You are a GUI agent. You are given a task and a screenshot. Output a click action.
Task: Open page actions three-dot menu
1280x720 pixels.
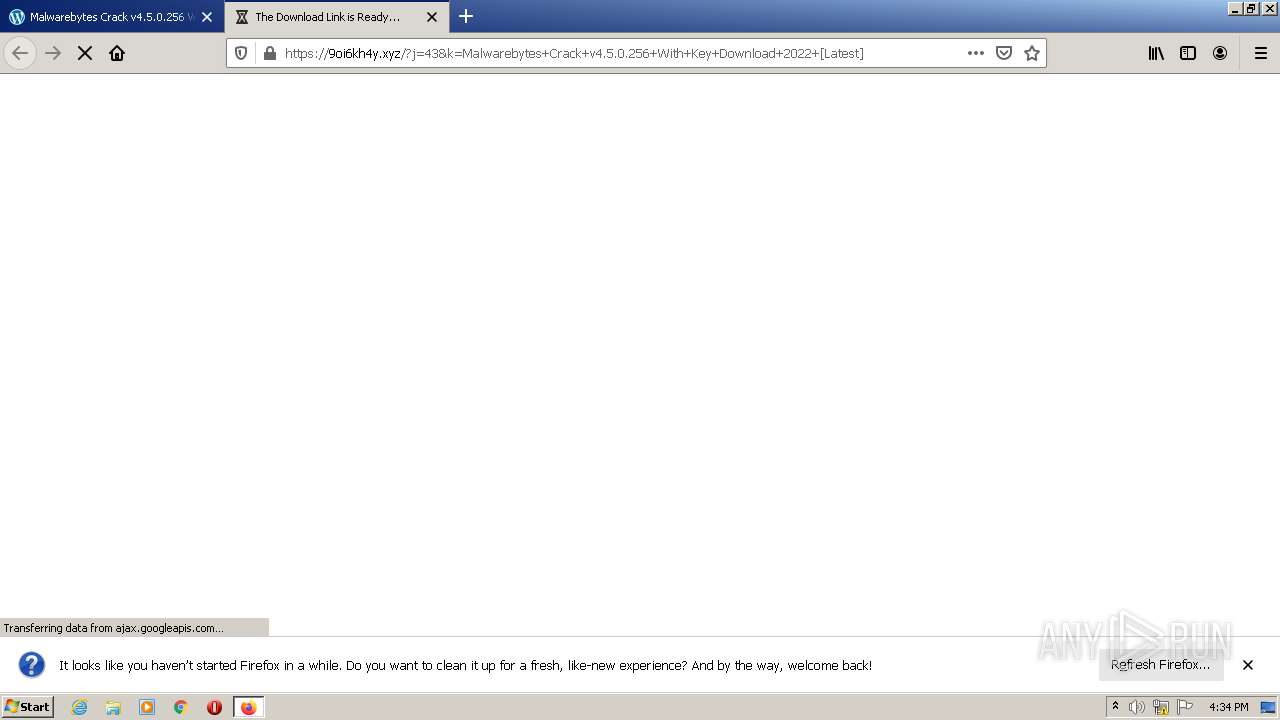click(976, 53)
